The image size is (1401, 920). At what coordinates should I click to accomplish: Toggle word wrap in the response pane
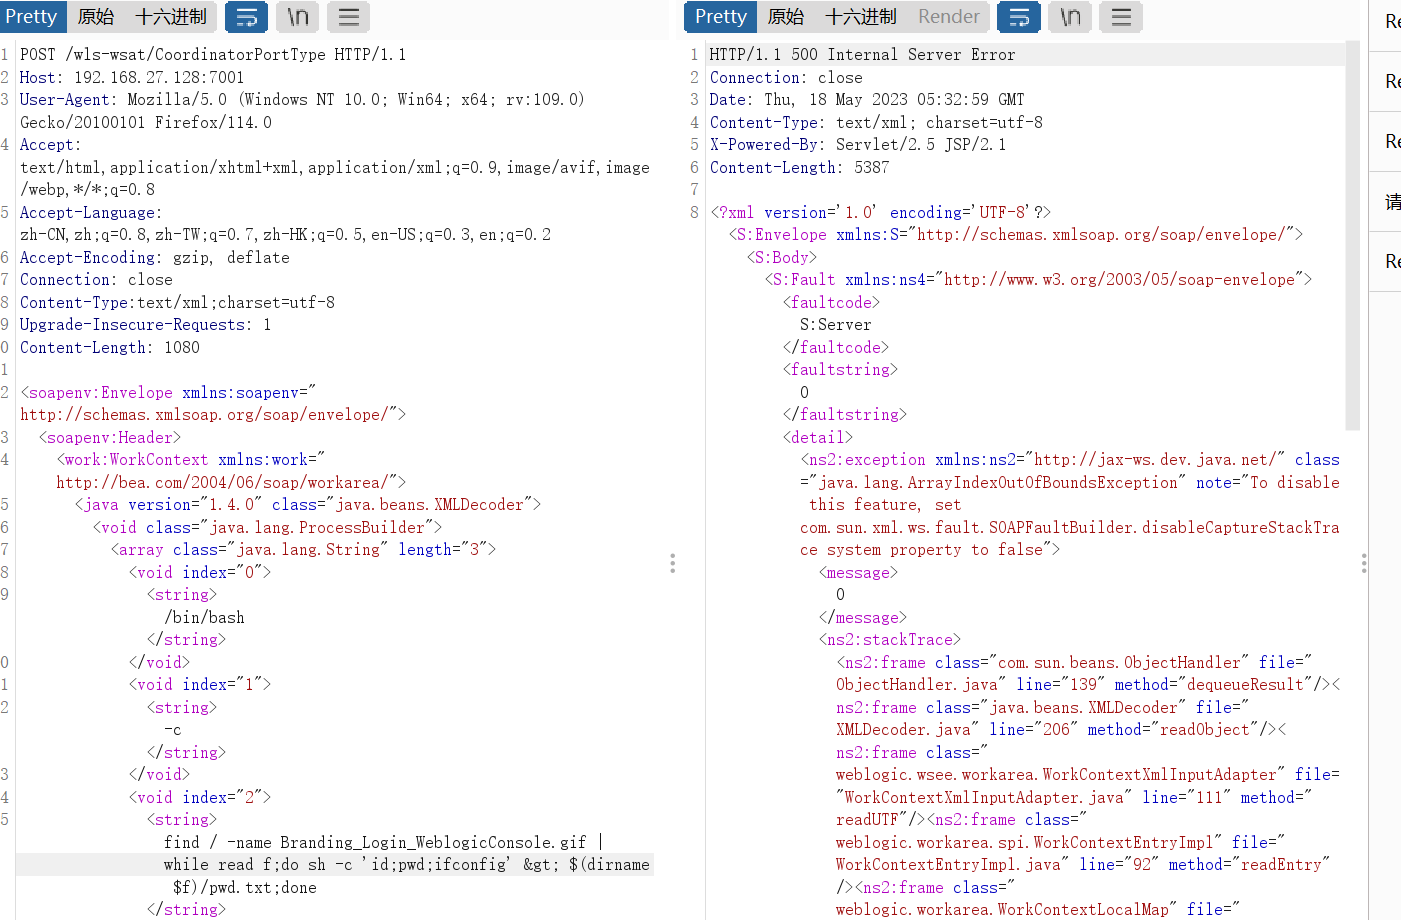1018,17
